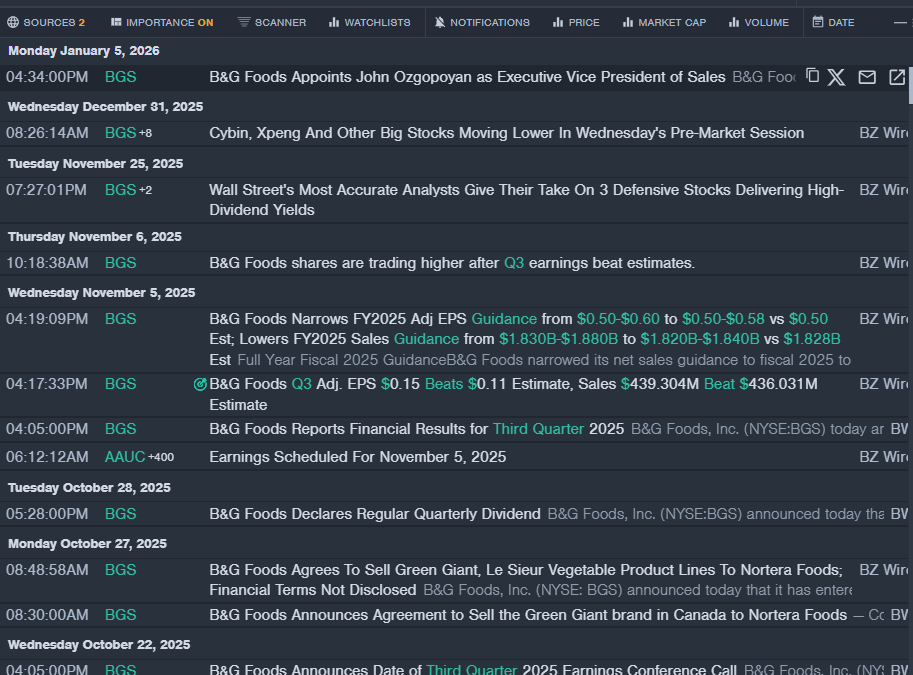Image resolution: width=913 pixels, height=675 pixels.
Task: Open B&G Foods Declares Regular Quarterly Dividend
Action: [374, 514]
